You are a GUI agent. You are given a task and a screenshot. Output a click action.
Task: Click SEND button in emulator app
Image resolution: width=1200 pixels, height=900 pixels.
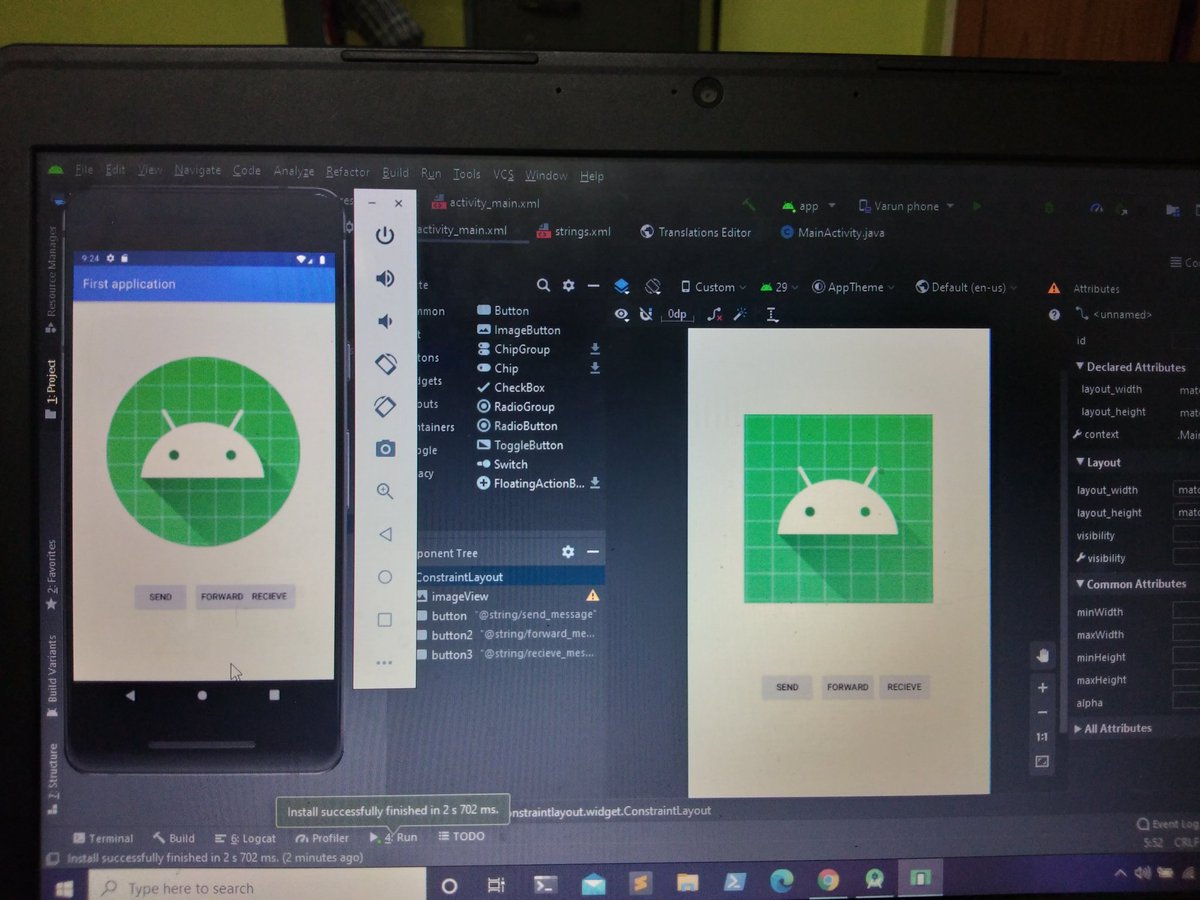[x=160, y=597]
